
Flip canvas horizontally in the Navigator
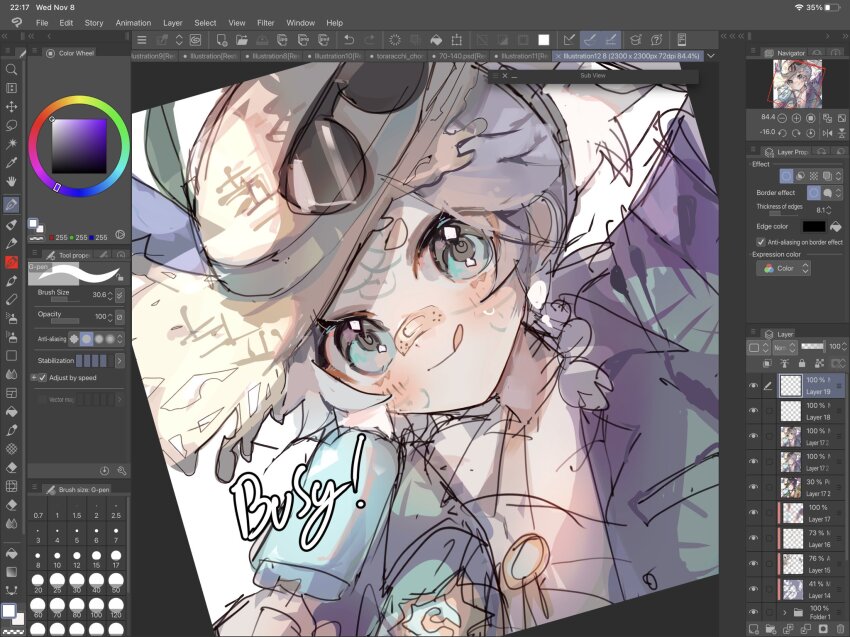point(827,133)
